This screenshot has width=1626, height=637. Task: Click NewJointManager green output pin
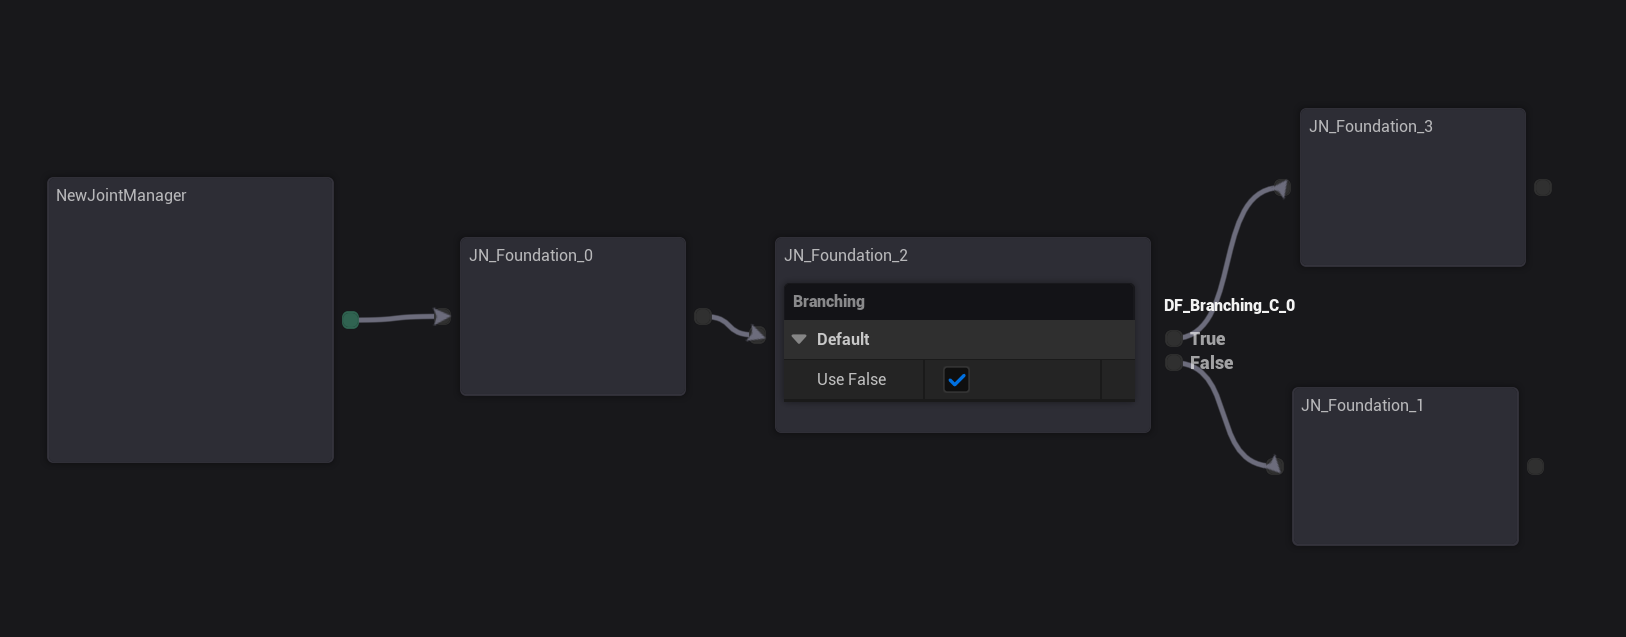pos(350,320)
